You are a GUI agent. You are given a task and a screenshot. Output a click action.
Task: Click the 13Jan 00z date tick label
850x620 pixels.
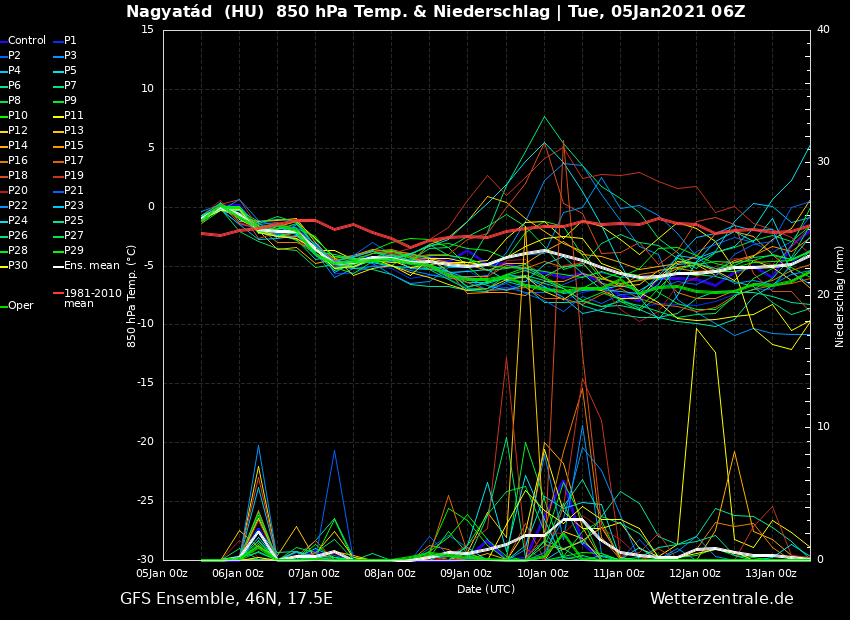point(771,573)
